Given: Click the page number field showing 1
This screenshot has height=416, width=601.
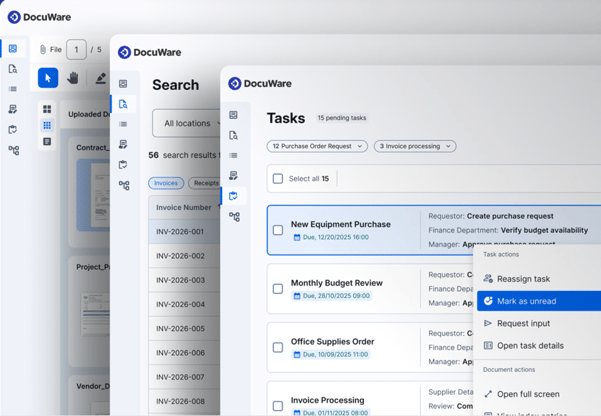Looking at the screenshot, I should tap(76, 49).
